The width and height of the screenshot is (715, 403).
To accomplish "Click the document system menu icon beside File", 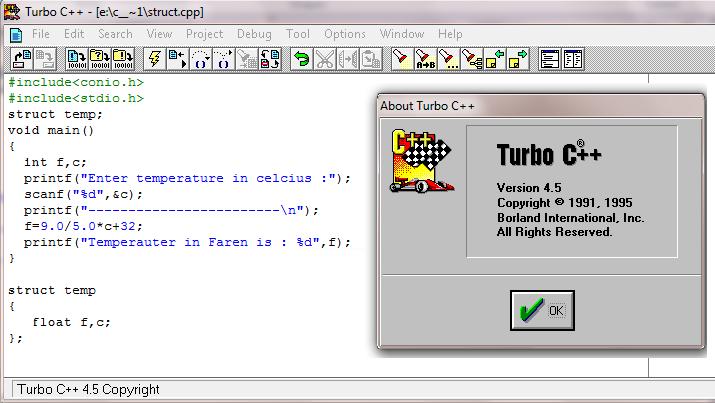I will [x=16, y=35].
